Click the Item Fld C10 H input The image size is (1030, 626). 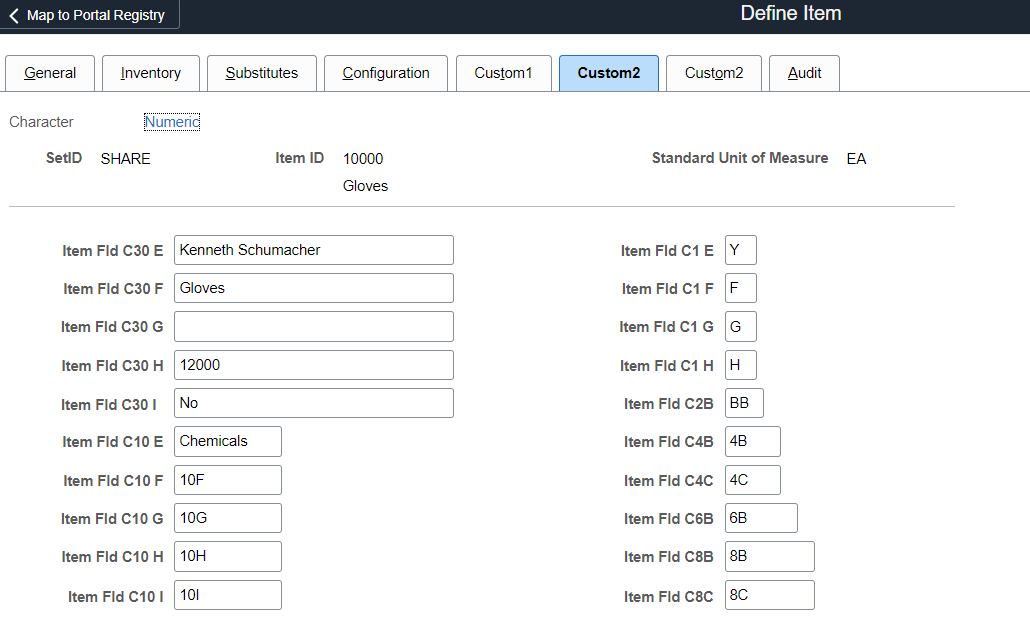[x=227, y=556]
